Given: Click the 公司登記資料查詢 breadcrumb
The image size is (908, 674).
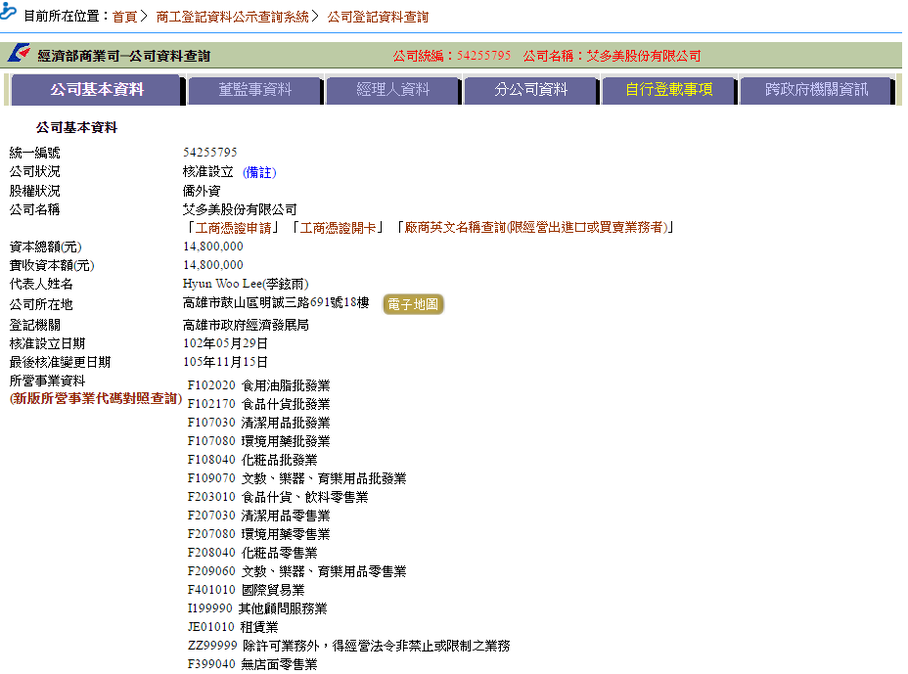Looking at the screenshot, I should (378, 17).
